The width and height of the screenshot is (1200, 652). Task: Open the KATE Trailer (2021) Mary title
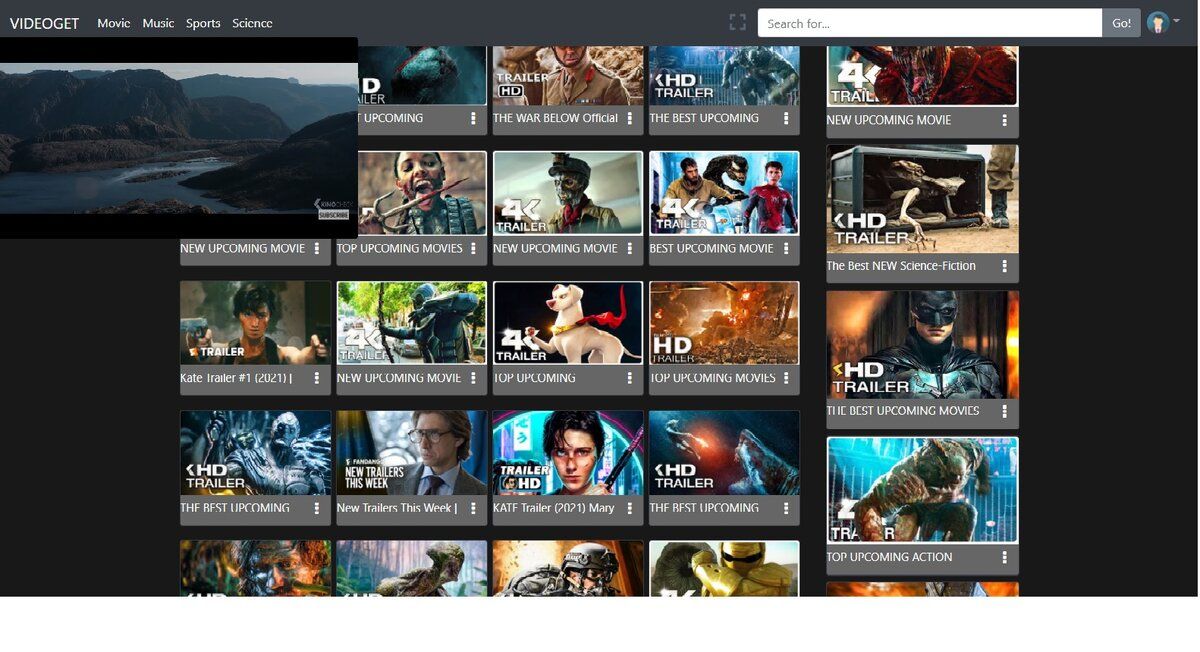[x=554, y=508]
